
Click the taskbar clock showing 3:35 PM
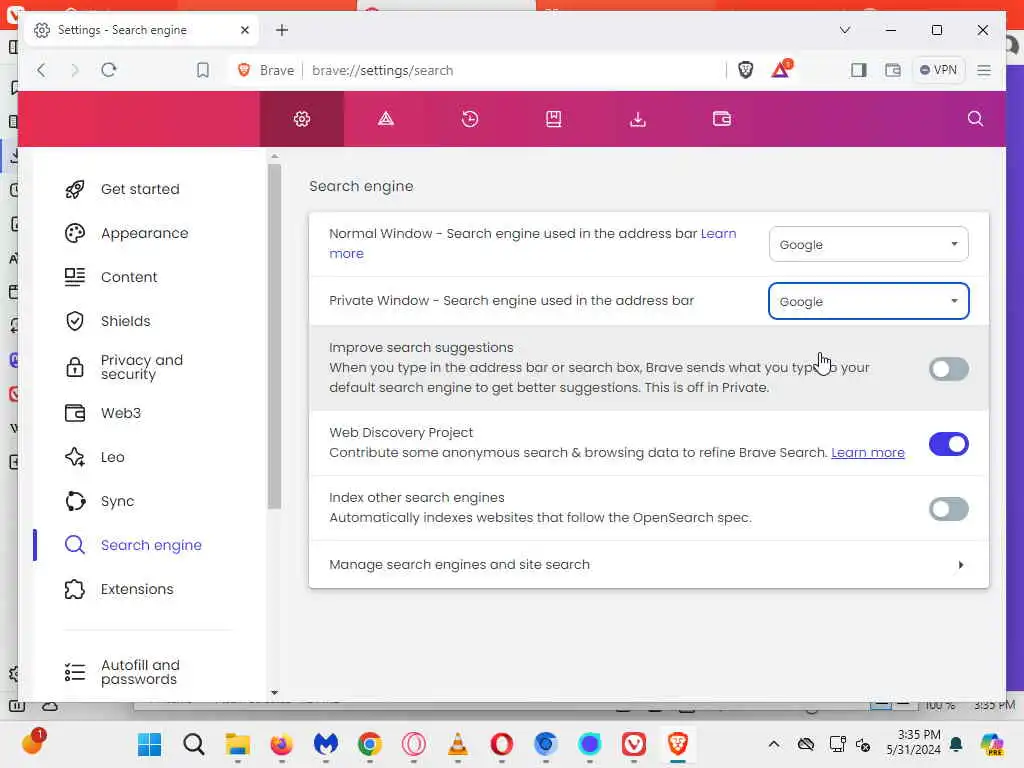[x=914, y=743]
